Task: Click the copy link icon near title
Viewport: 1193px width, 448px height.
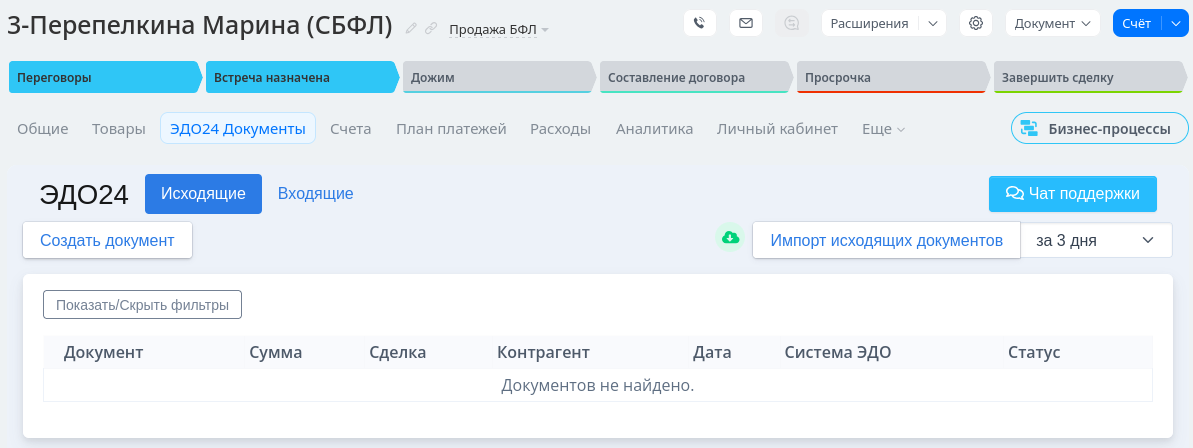Action: [x=431, y=29]
